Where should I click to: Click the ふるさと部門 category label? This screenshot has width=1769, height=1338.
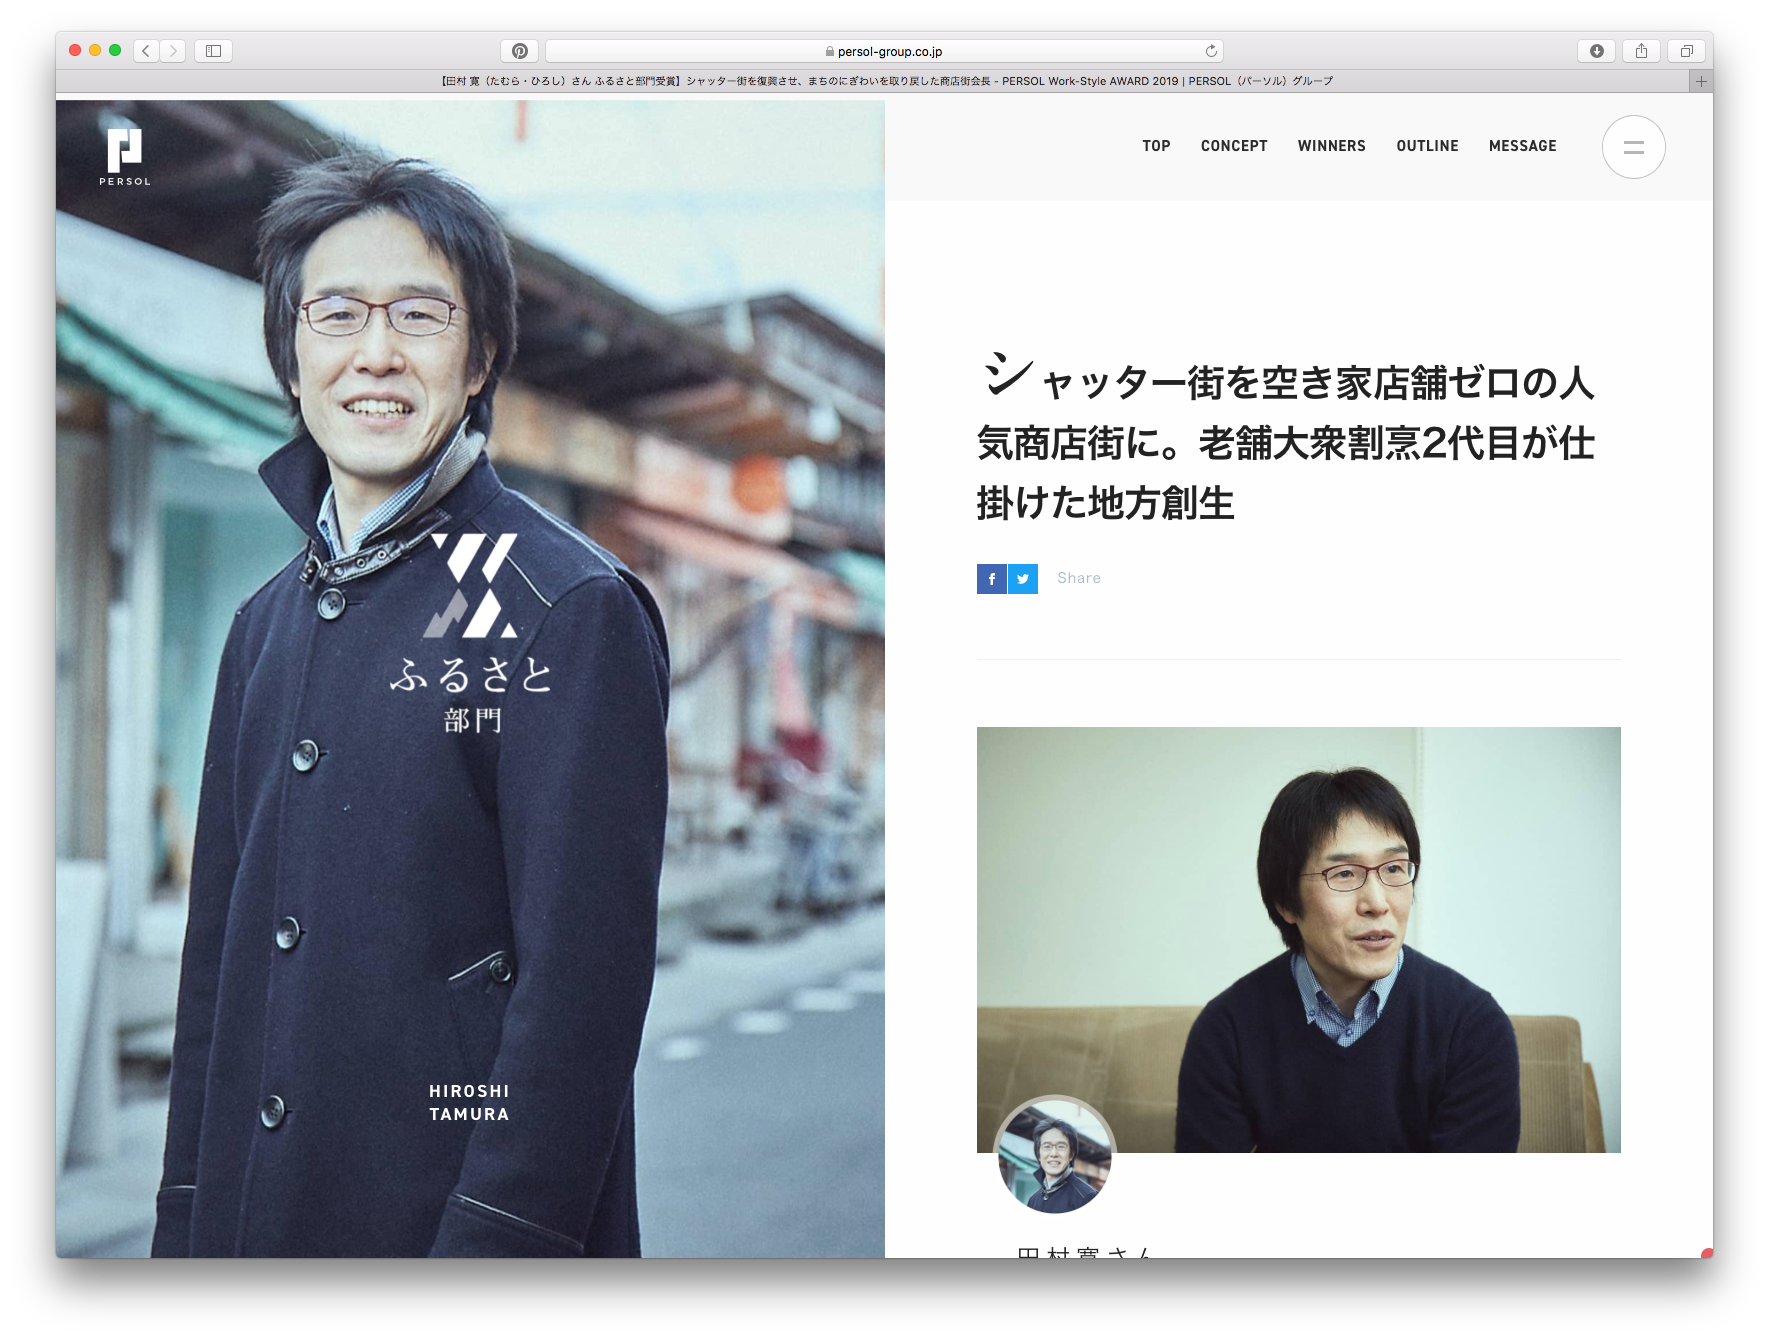[472, 695]
